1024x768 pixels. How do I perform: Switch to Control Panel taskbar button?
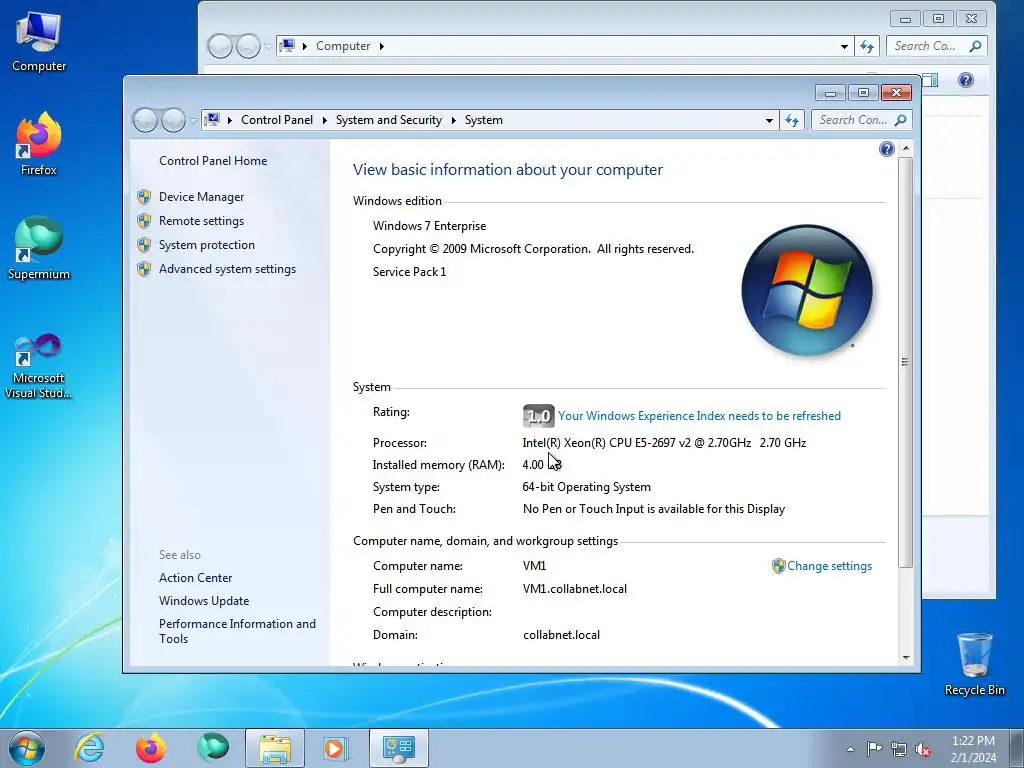tap(398, 748)
